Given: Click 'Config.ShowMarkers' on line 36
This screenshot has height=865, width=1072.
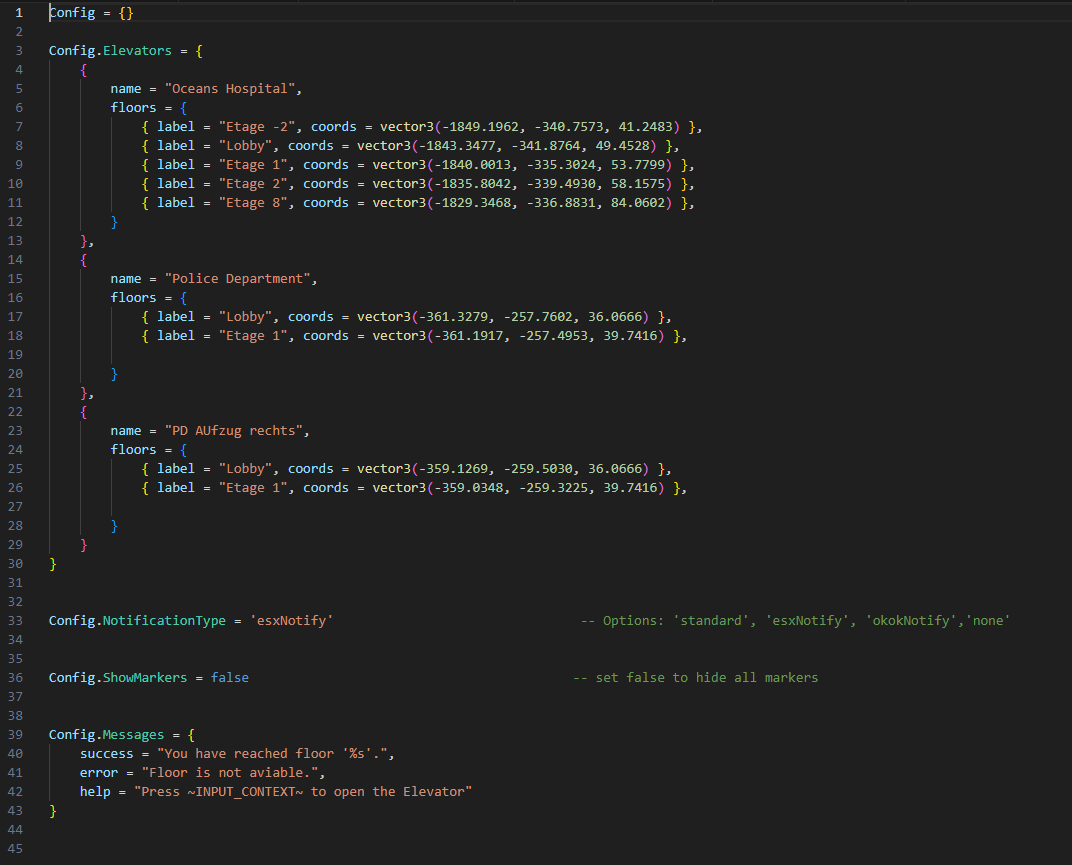Looking at the screenshot, I should coord(118,678).
